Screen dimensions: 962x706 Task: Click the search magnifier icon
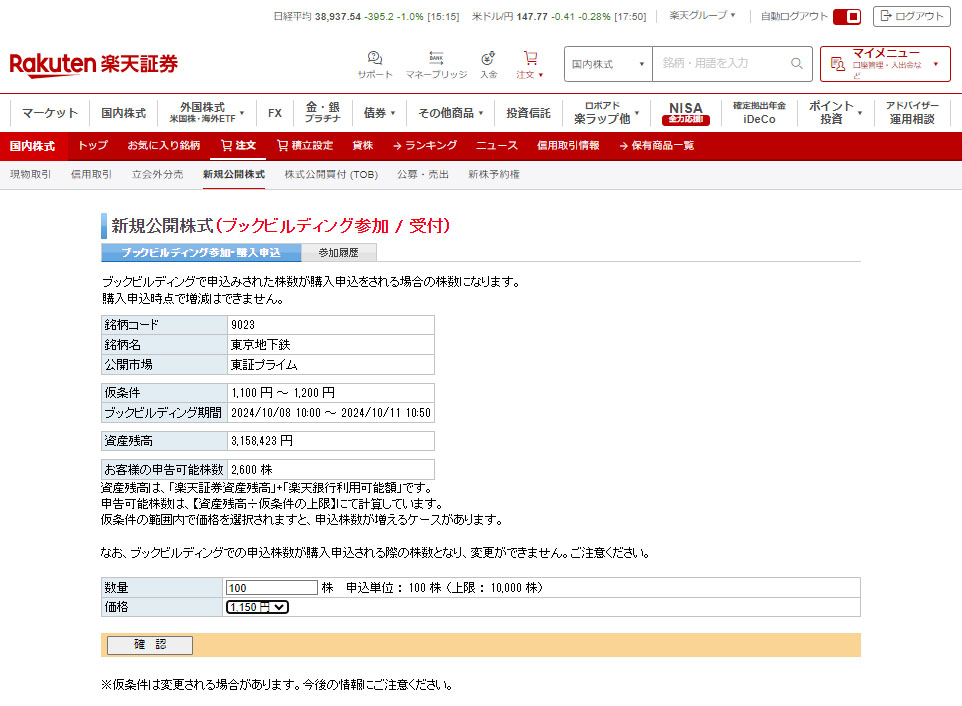[797, 63]
